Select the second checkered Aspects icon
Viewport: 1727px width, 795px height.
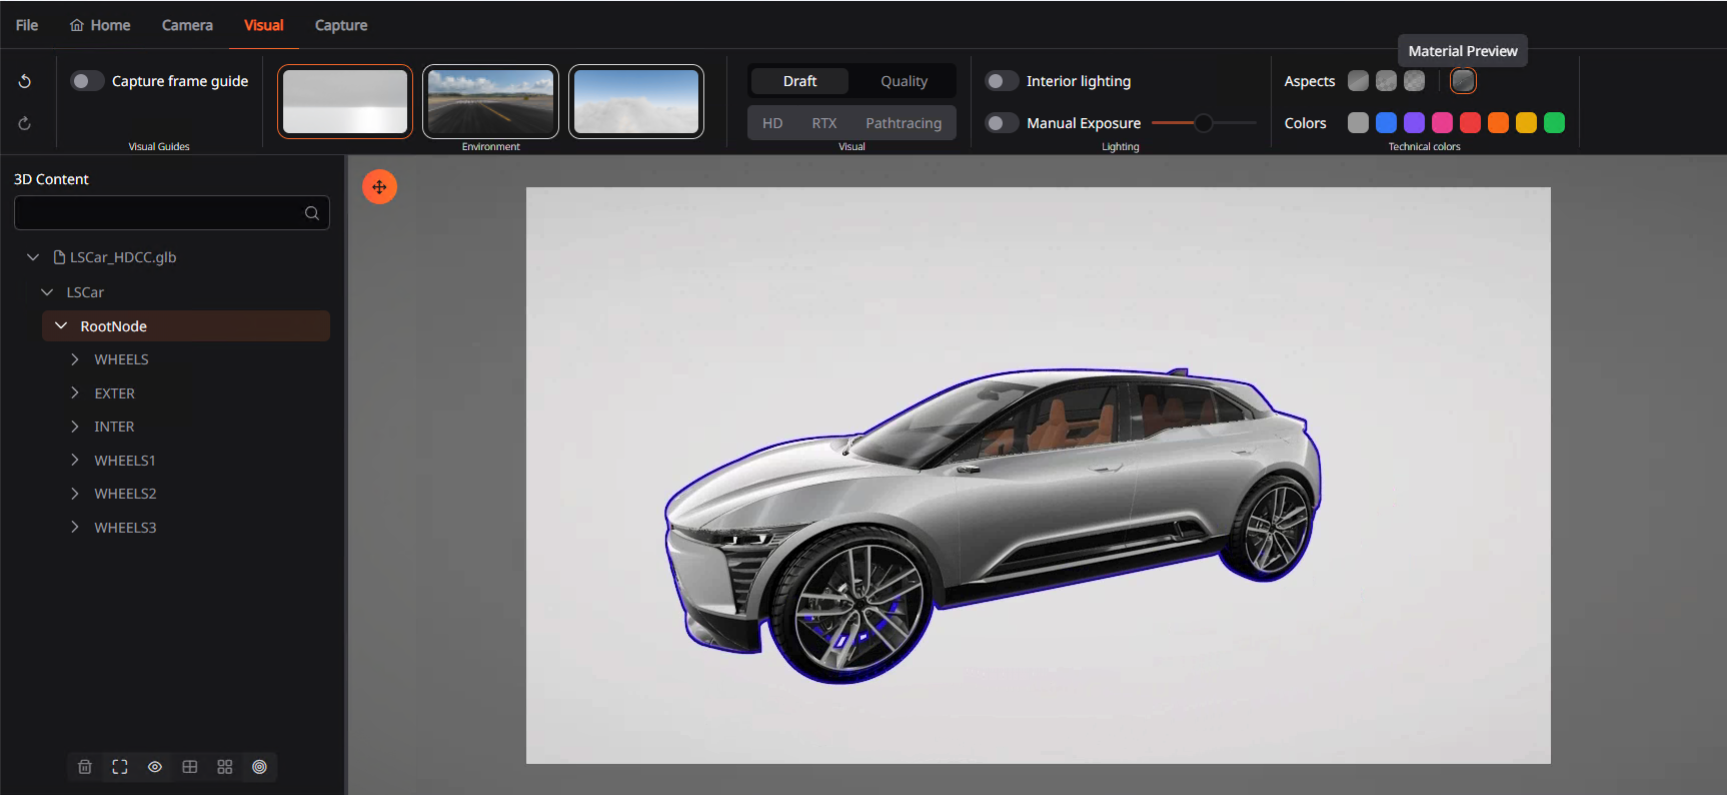tap(1386, 81)
